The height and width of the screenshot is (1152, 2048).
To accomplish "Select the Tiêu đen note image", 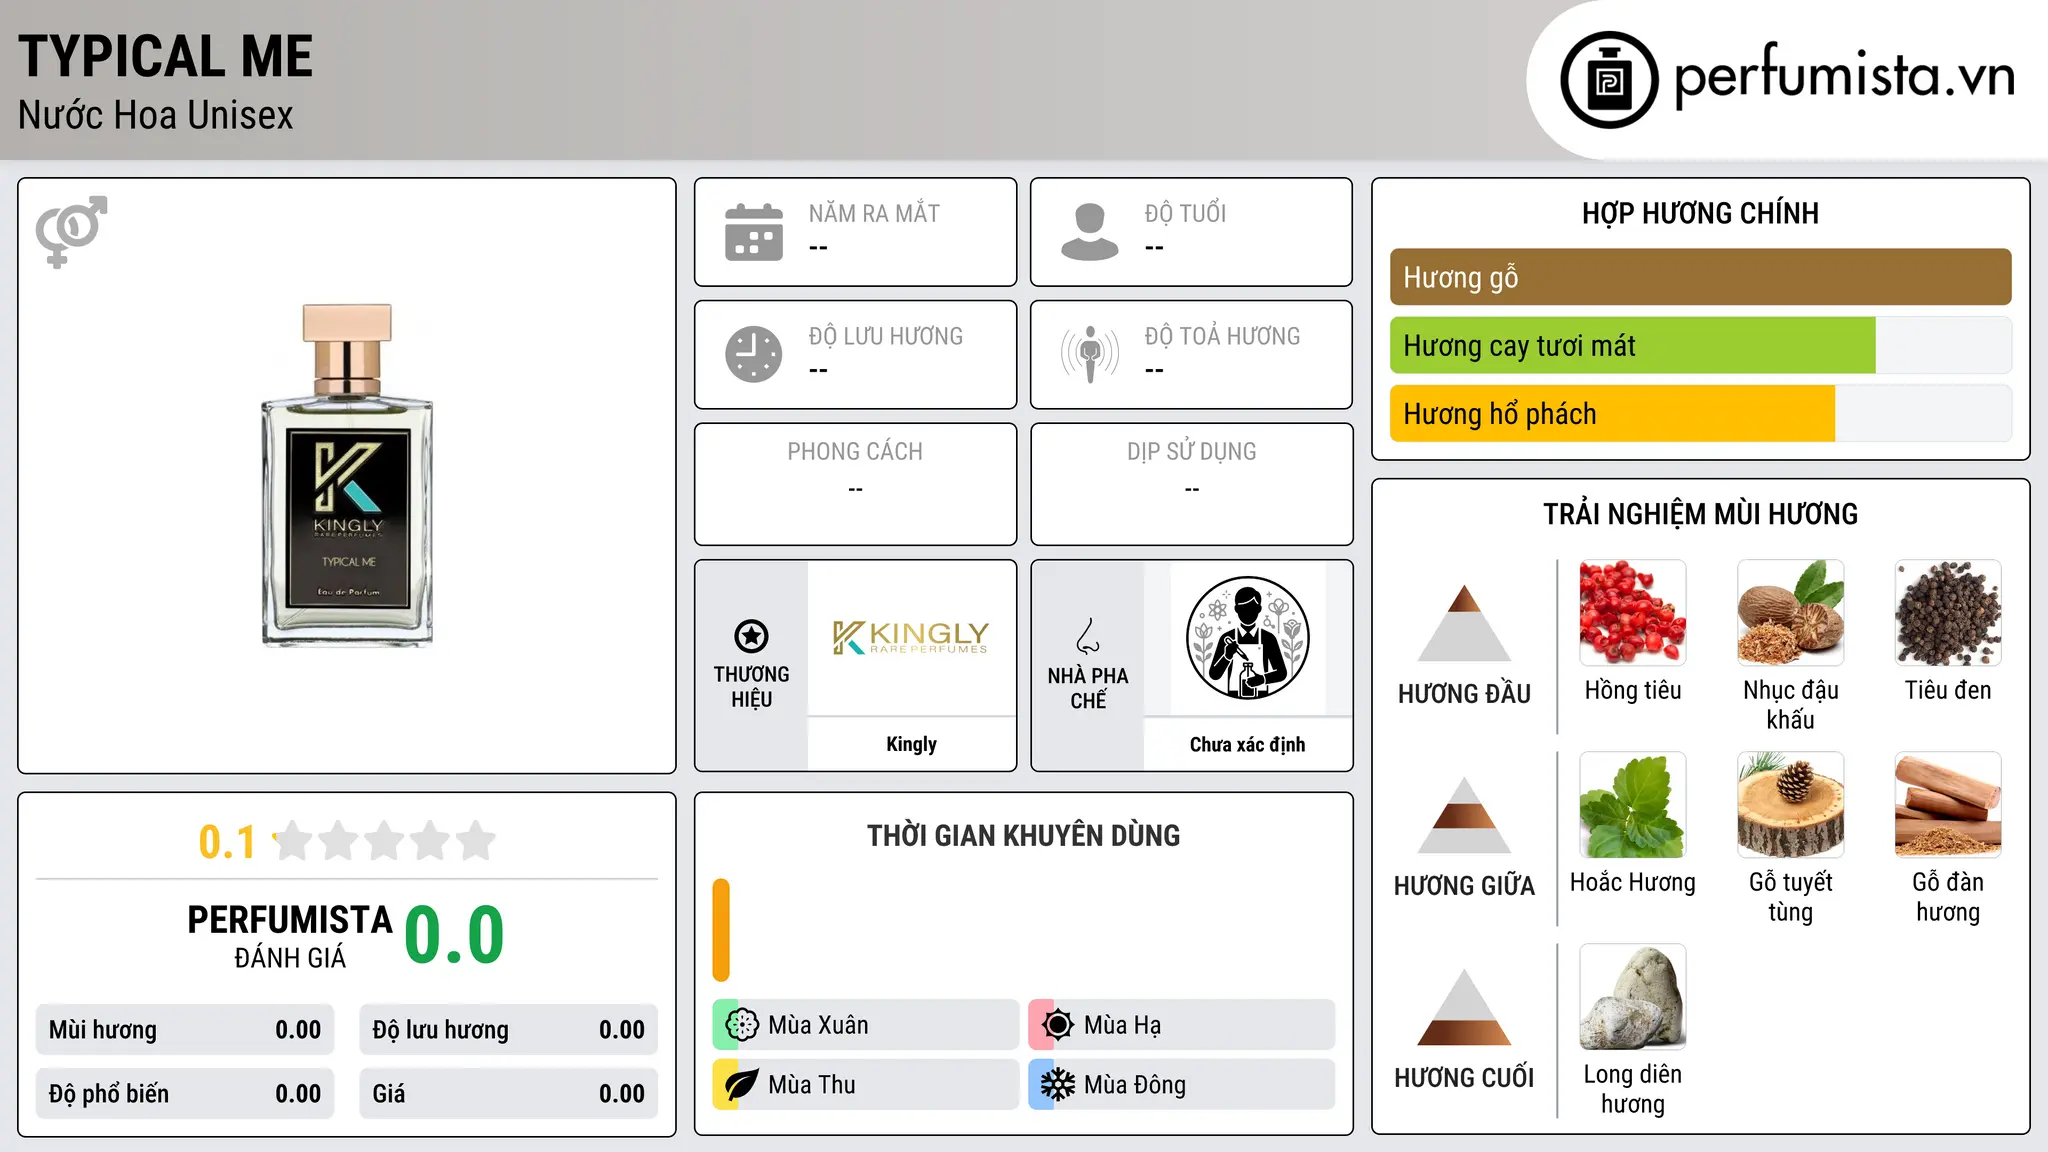I will point(1948,613).
